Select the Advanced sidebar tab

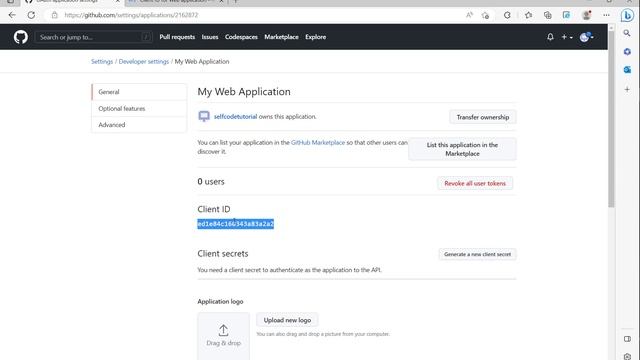coord(139,125)
